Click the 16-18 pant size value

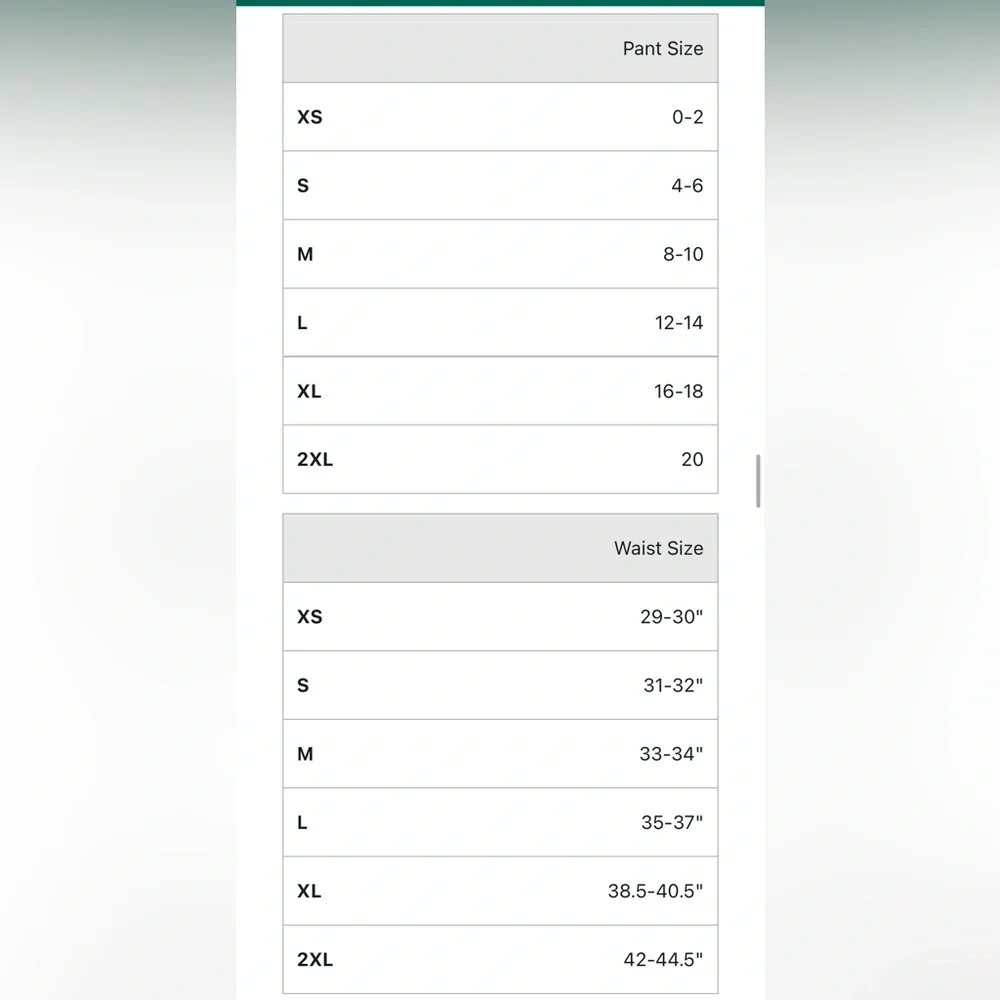pyautogui.click(x=679, y=391)
